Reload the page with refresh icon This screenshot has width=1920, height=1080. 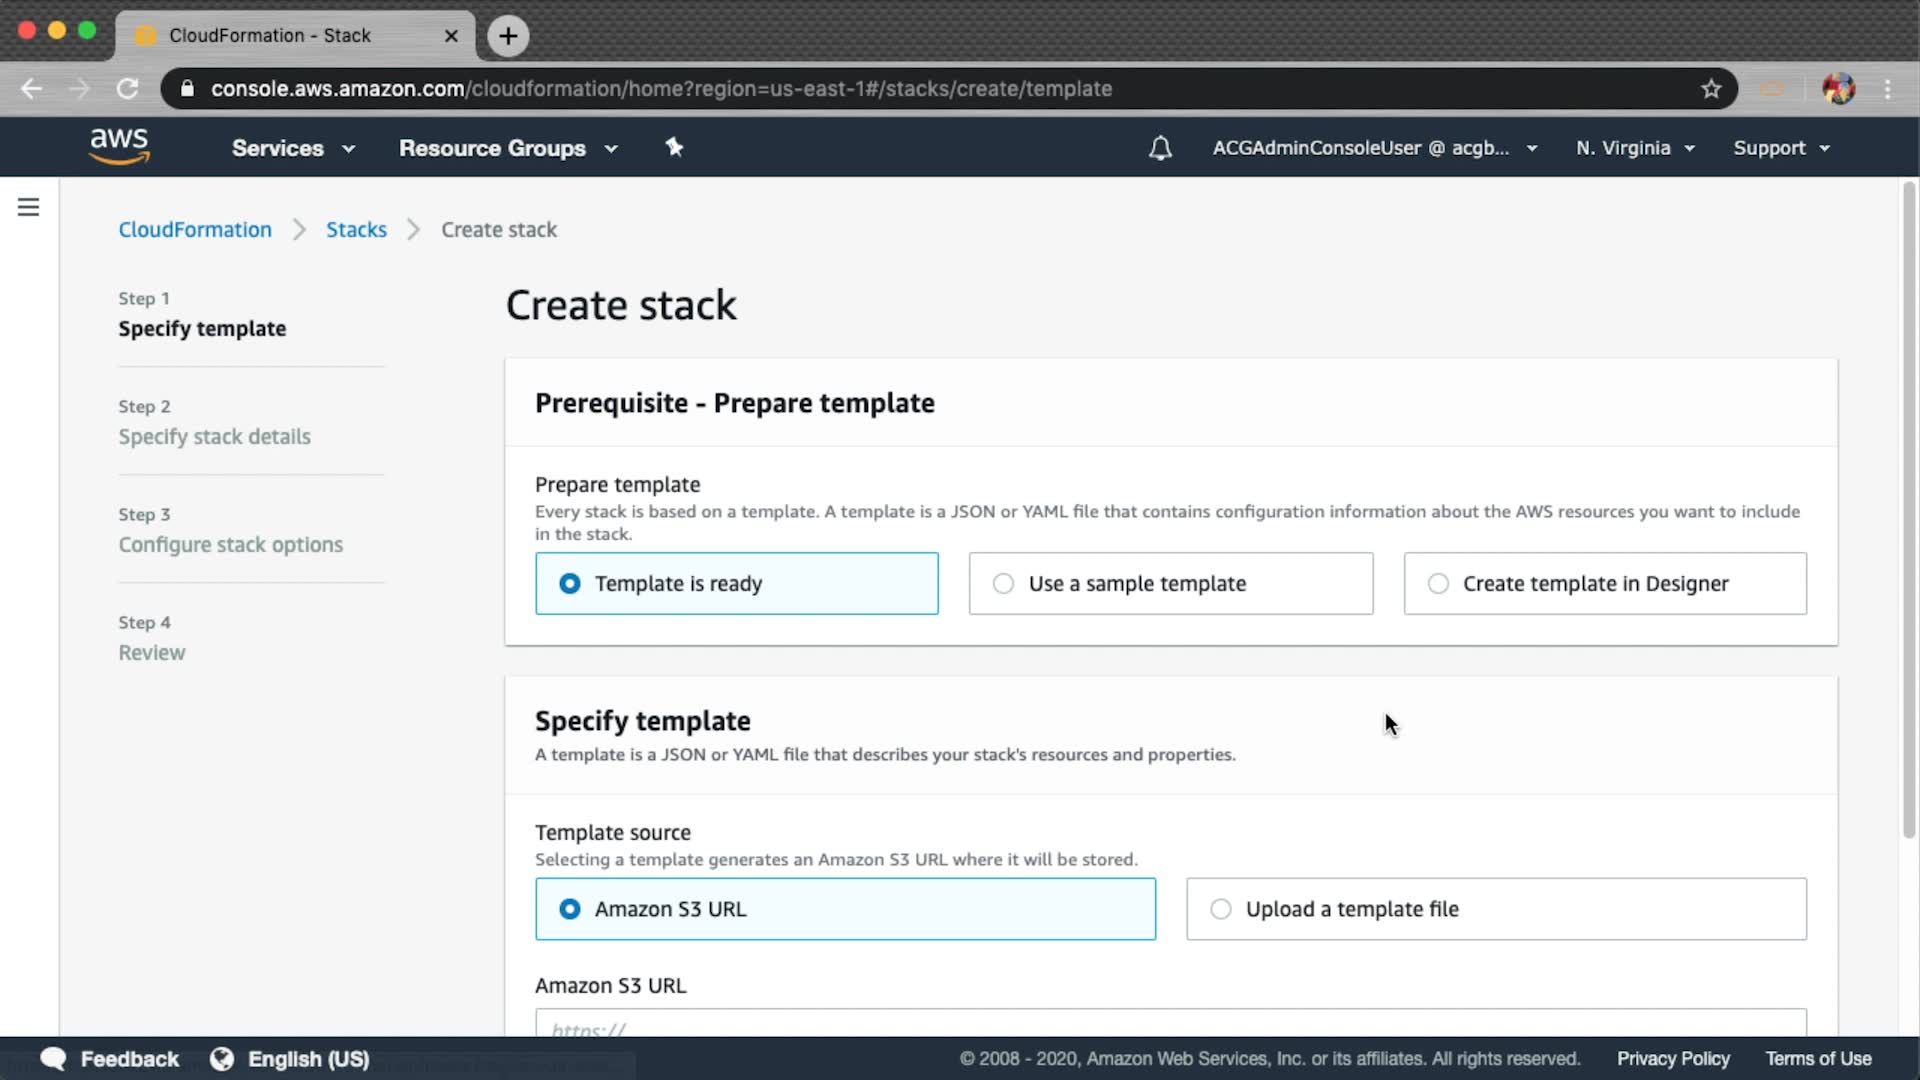(127, 89)
